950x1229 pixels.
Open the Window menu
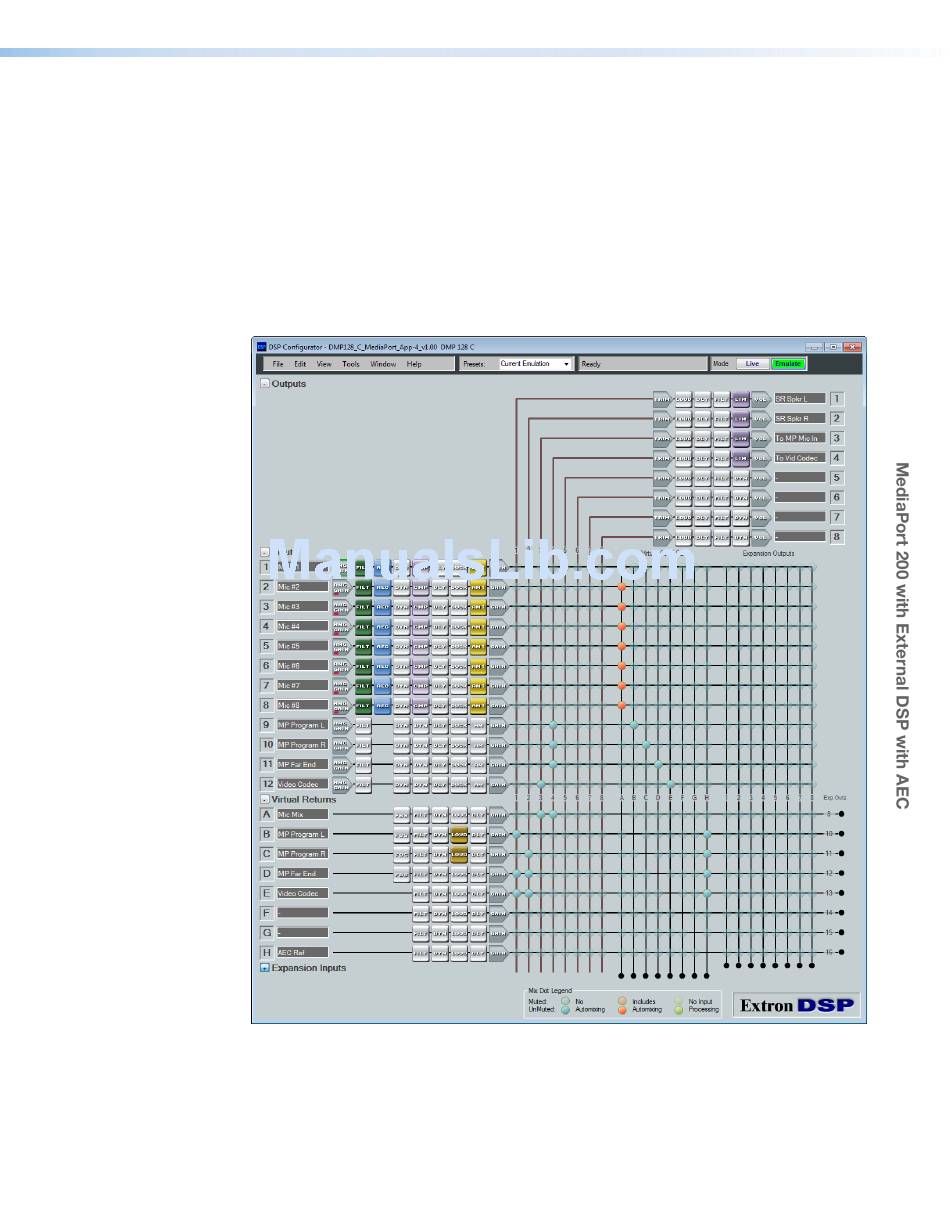coord(383,364)
